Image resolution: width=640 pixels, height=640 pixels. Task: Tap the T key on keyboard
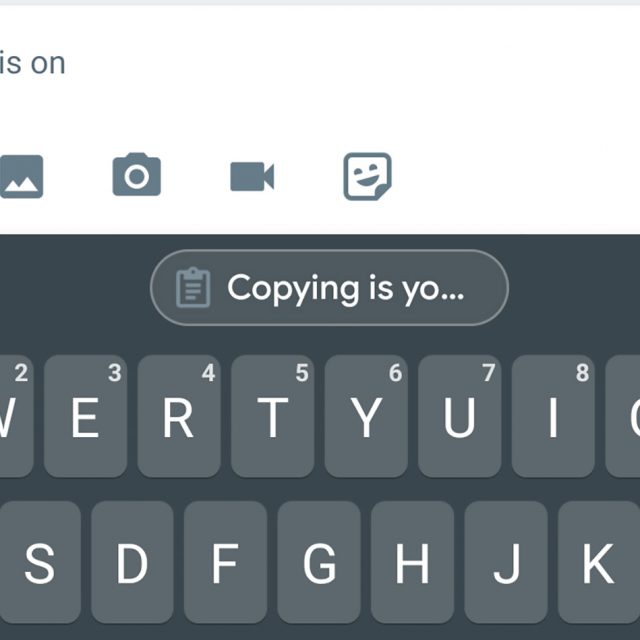pyautogui.click(x=273, y=416)
